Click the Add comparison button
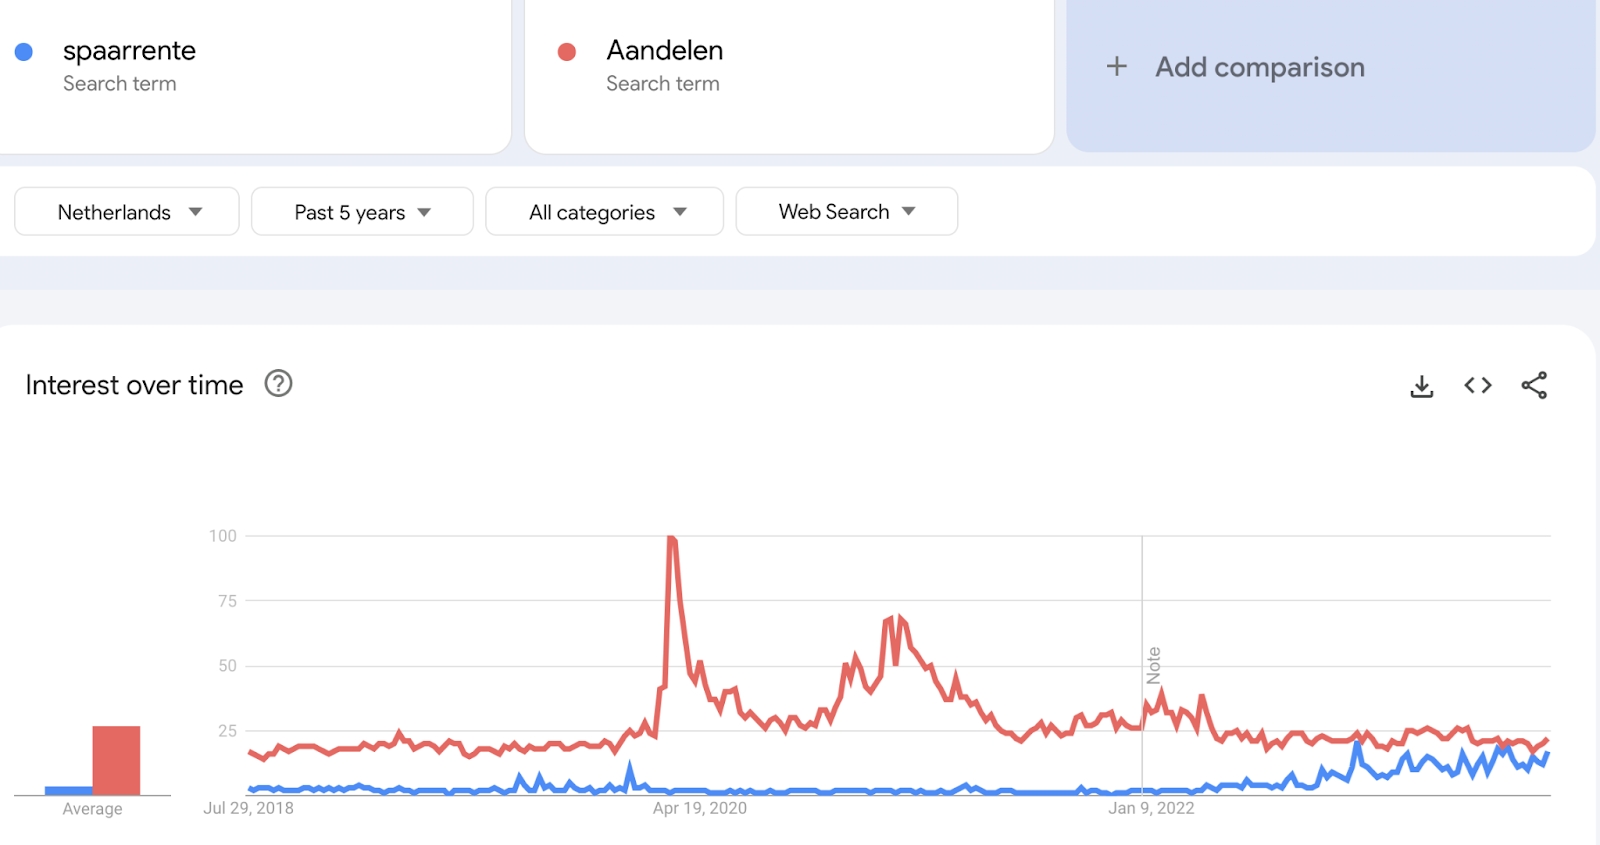 pos(1259,67)
